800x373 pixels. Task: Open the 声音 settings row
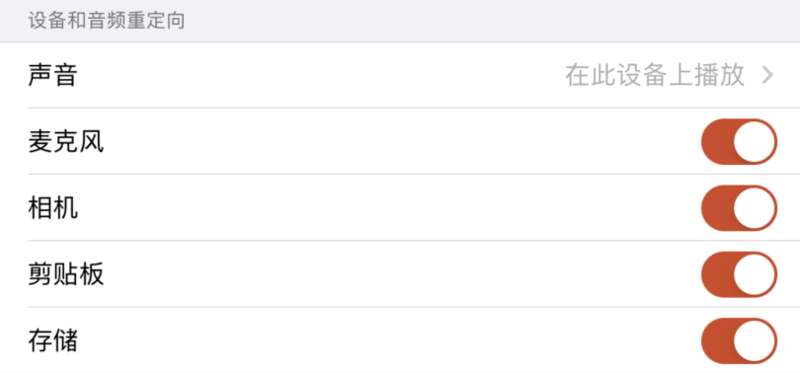400,75
